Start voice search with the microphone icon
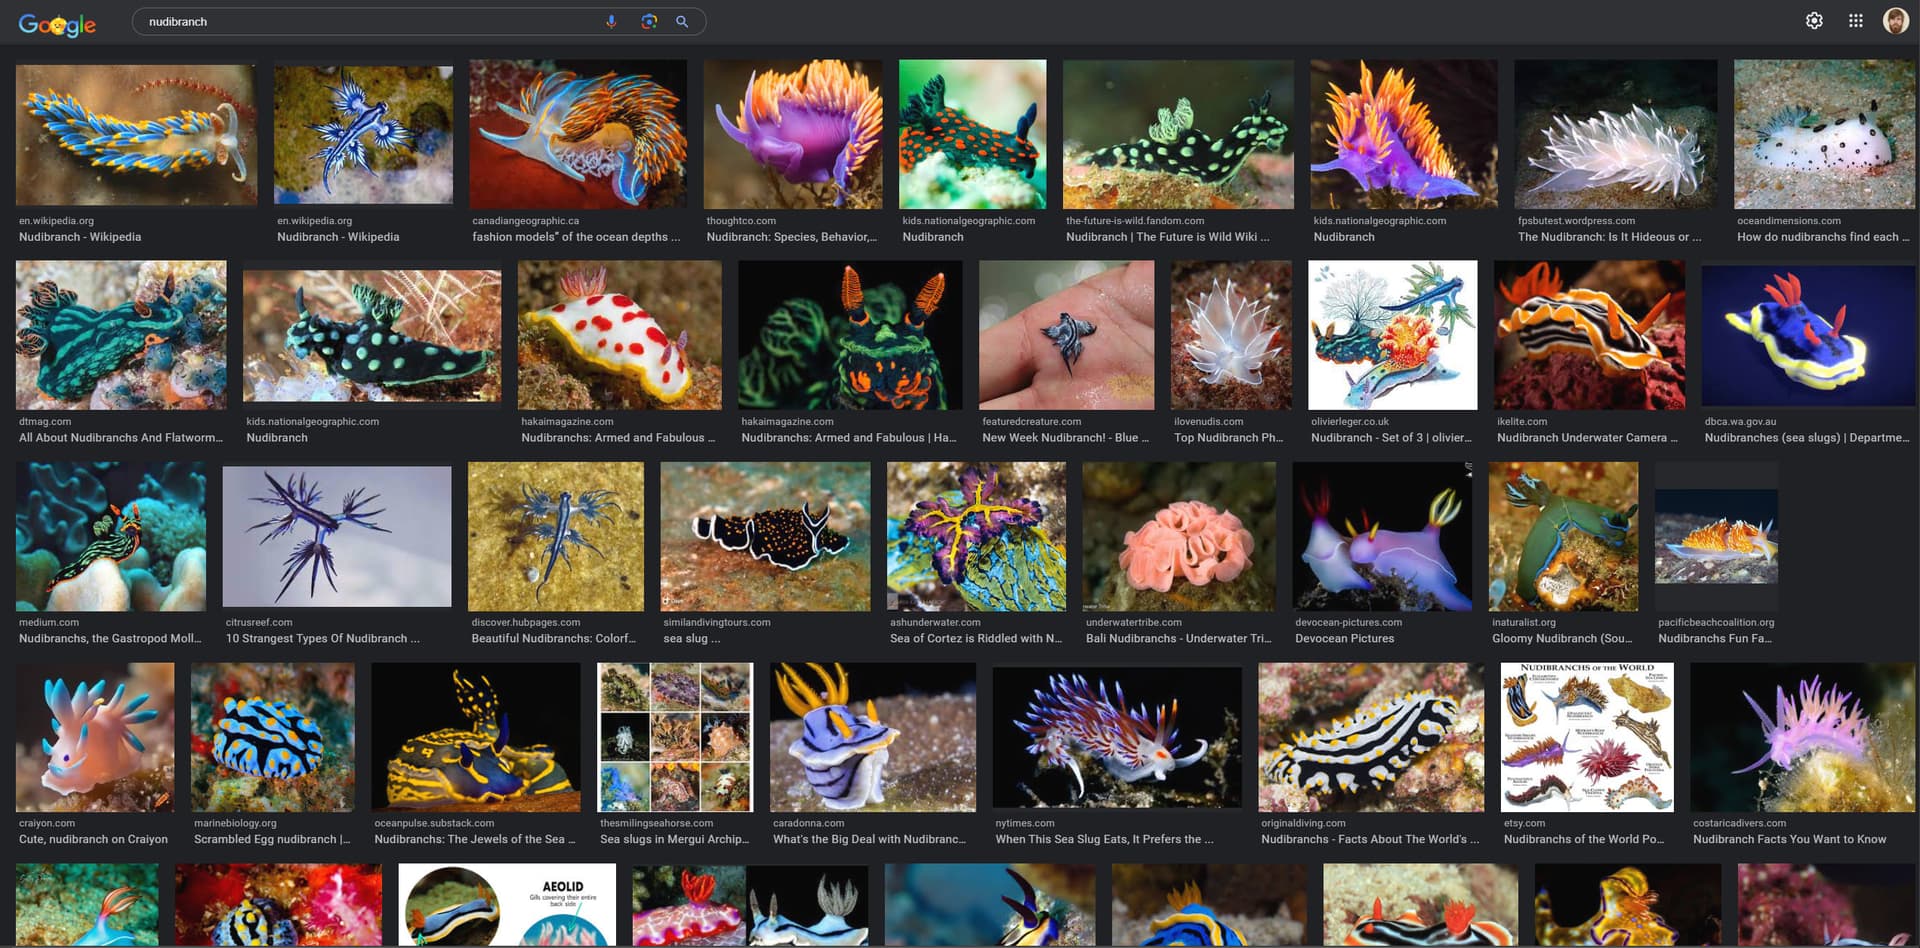The height and width of the screenshot is (948, 1920). (x=611, y=22)
